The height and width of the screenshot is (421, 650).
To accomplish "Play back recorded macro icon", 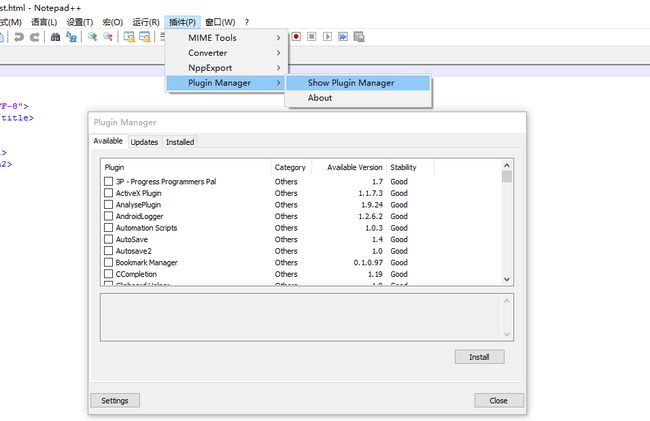I will point(327,37).
